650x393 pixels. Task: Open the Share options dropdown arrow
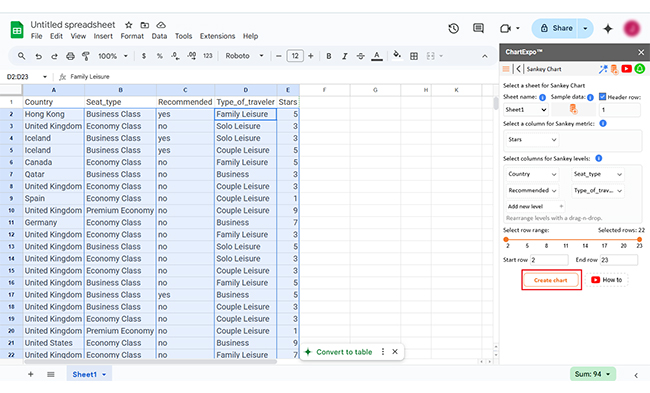point(585,28)
